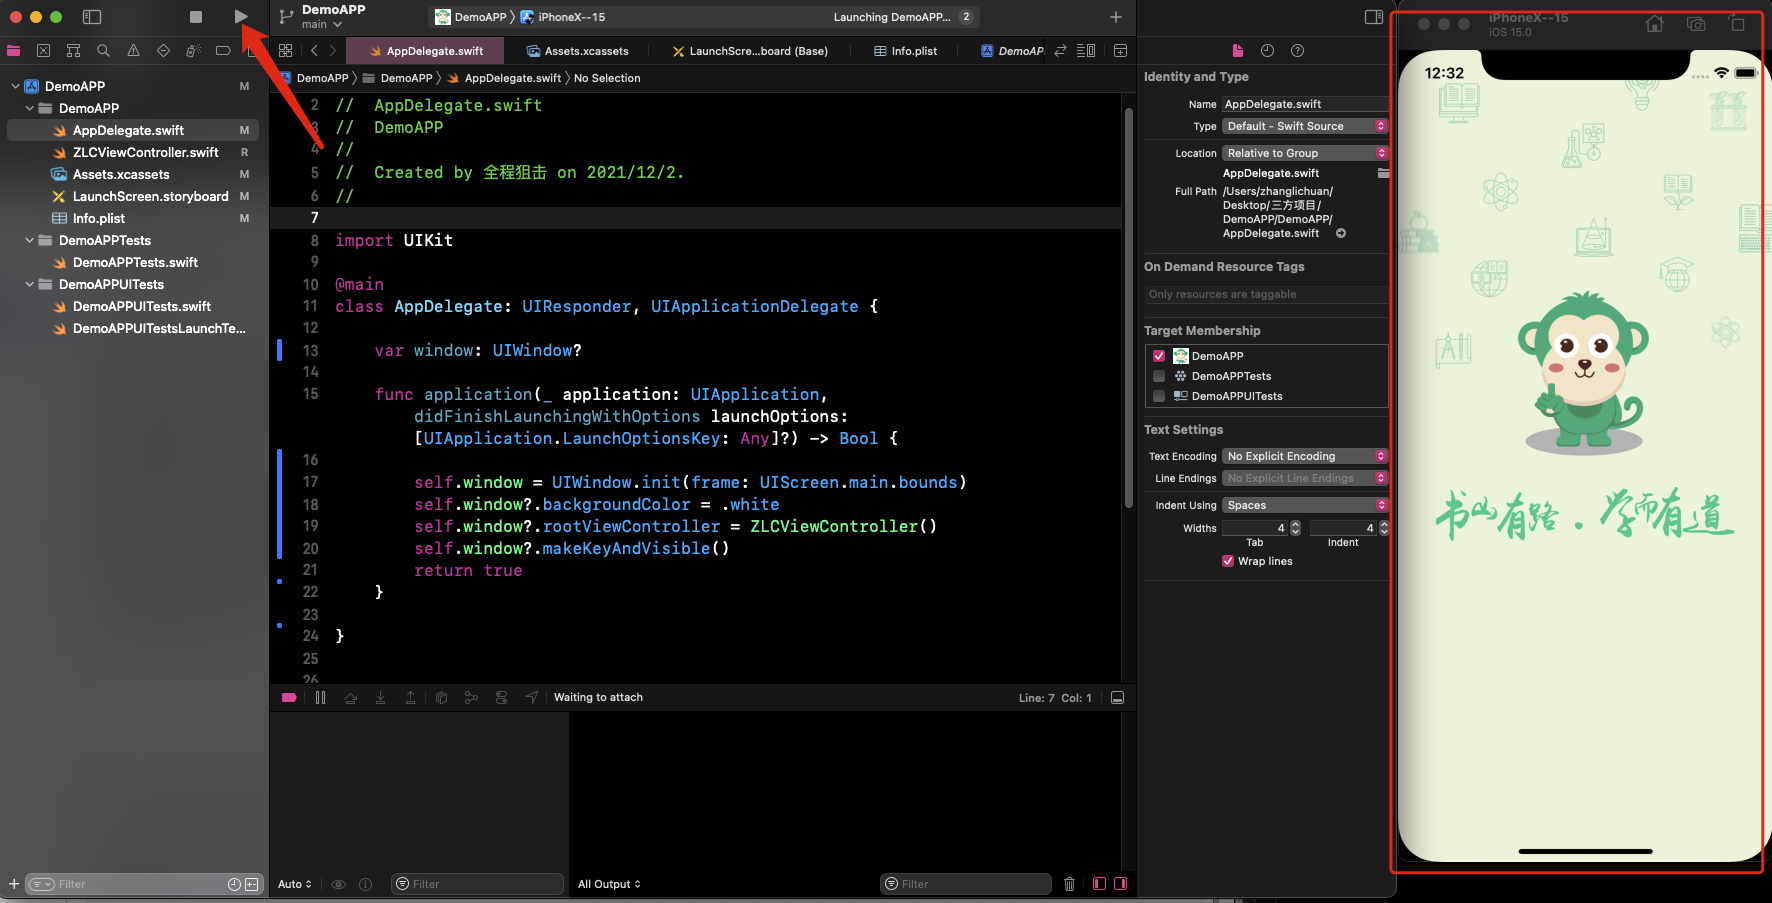Increase Tab width stepper
The image size is (1772, 903).
(x=1296, y=524)
